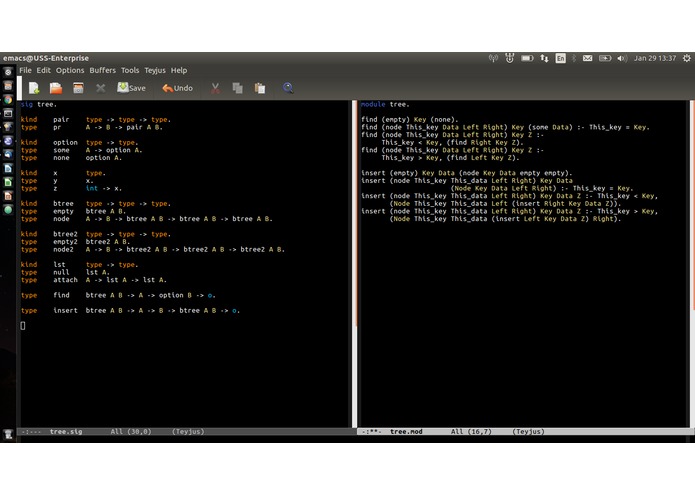
Task: Click the tree.mod buffer name in mode line
Action: [x=406, y=432]
